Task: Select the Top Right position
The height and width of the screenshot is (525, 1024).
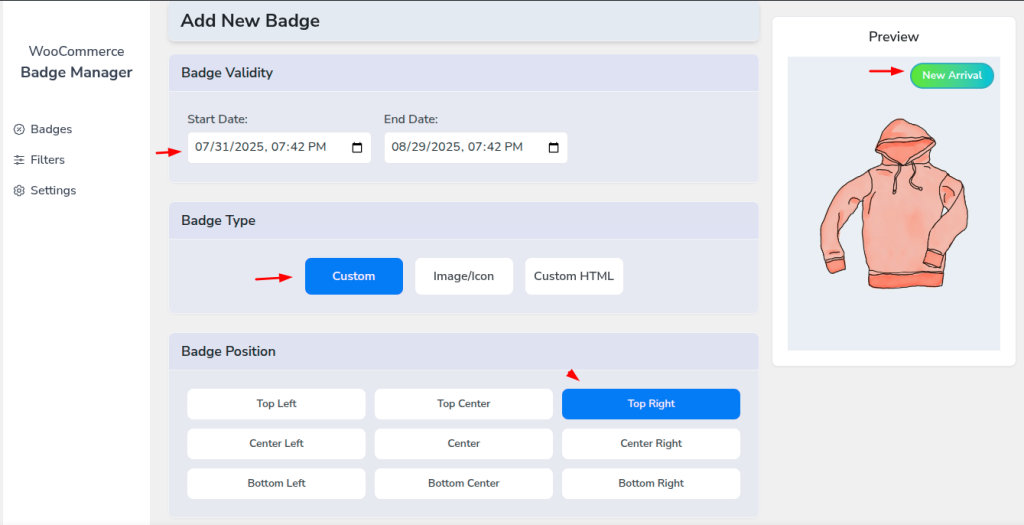Action: pos(651,404)
